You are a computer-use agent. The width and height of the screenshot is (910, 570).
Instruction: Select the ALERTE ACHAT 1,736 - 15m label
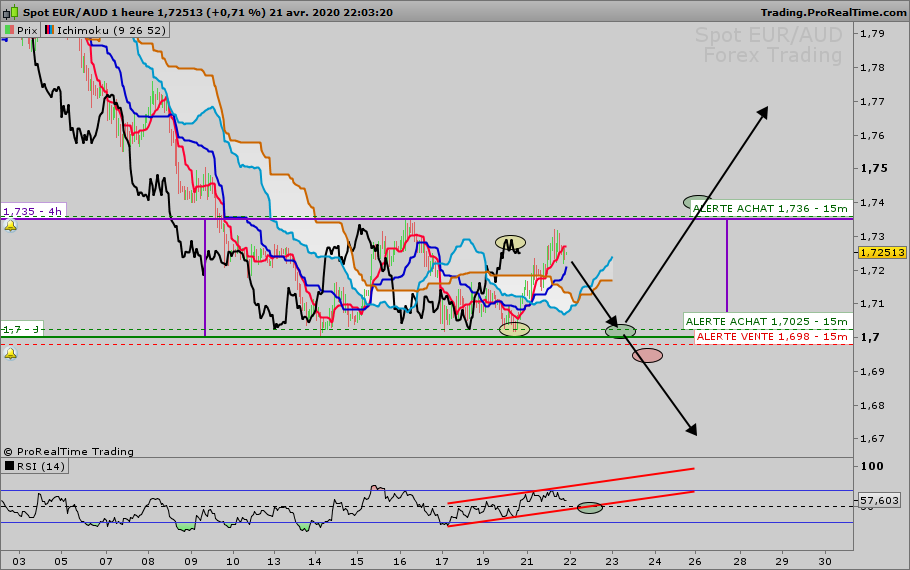(x=770, y=208)
